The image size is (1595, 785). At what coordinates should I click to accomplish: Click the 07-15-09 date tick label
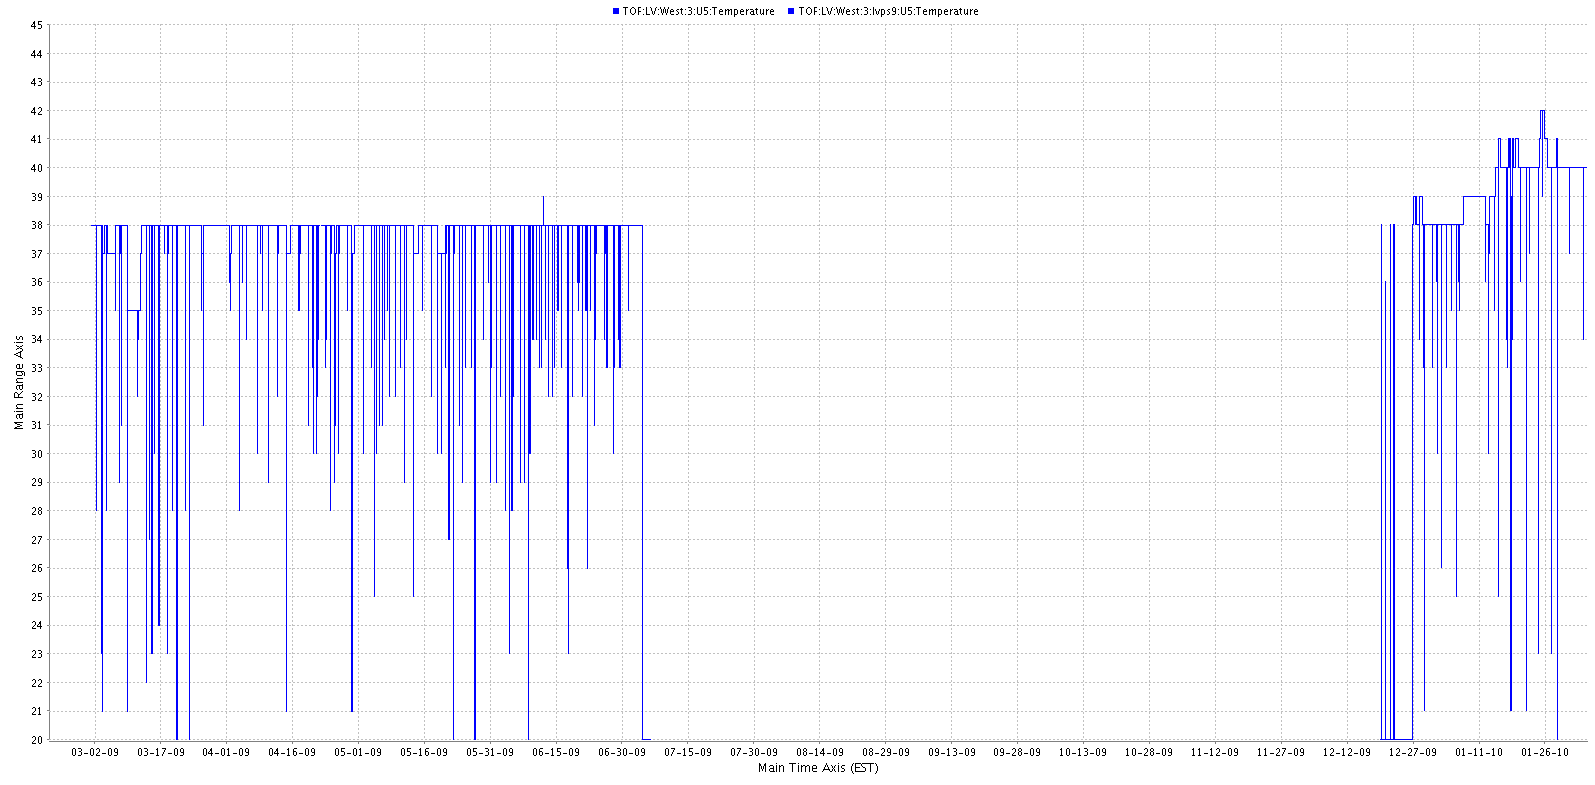pyautogui.click(x=688, y=752)
